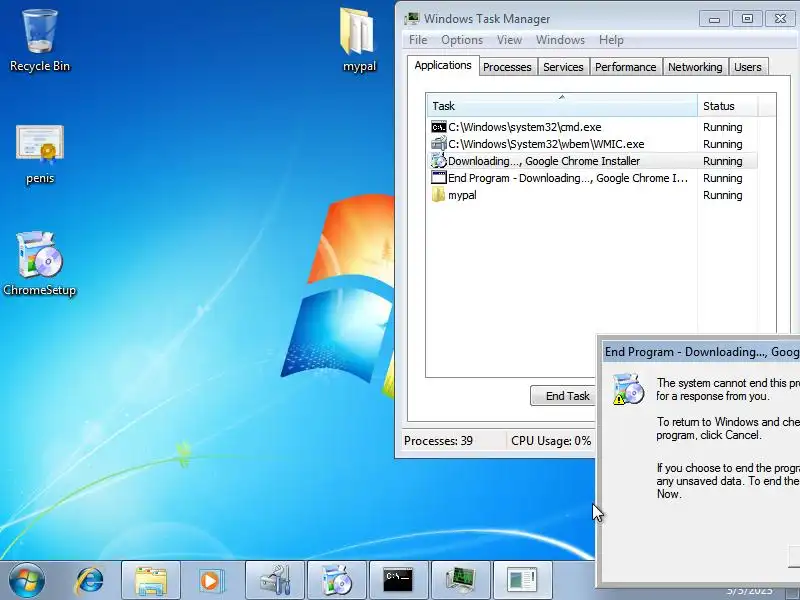This screenshot has width=800, height=600.
Task: Select the mypal folder on desktop
Action: click(x=359, y=40)
